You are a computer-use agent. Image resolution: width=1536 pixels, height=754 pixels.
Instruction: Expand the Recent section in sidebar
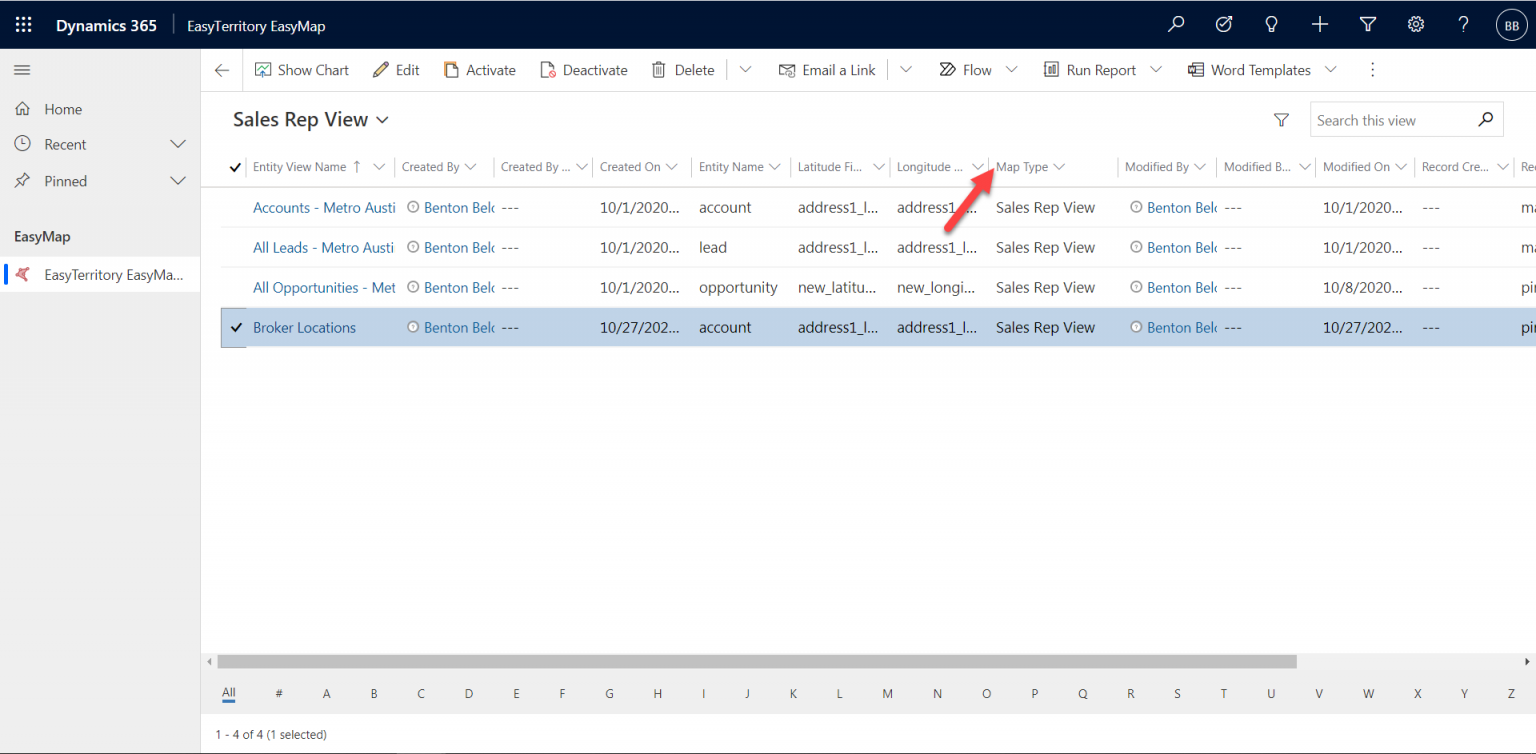178,144
